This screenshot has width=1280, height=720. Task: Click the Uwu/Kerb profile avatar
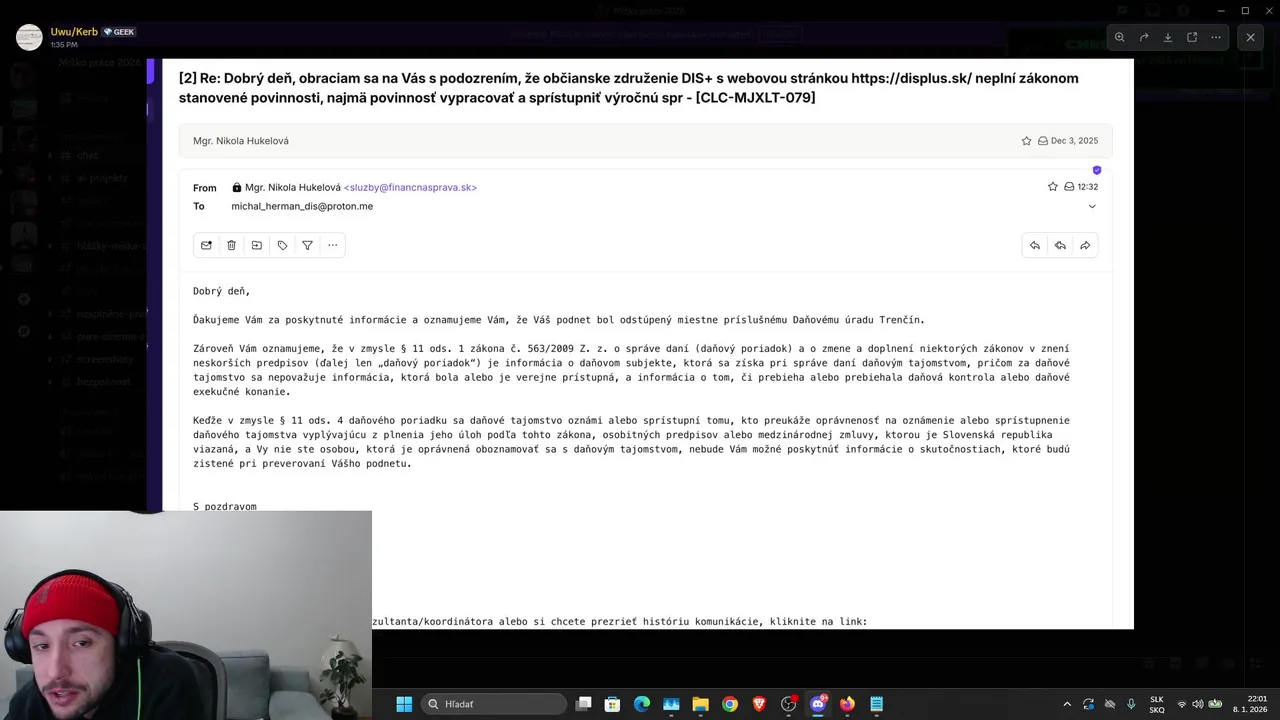[30, 37]
